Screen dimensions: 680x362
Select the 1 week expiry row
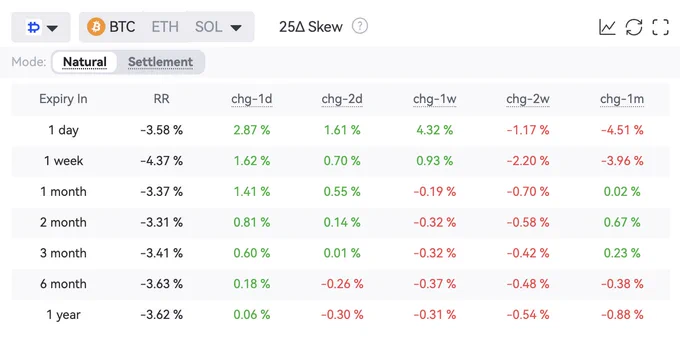(340, 161)
